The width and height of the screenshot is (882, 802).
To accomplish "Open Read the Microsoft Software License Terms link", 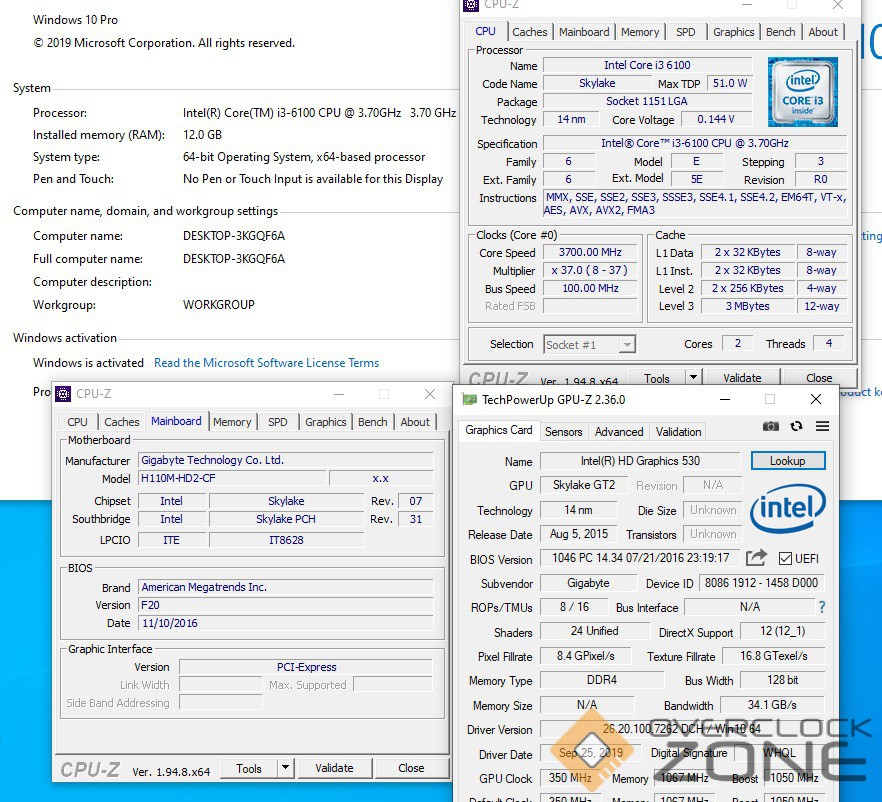I will click(x=267, y=363).
